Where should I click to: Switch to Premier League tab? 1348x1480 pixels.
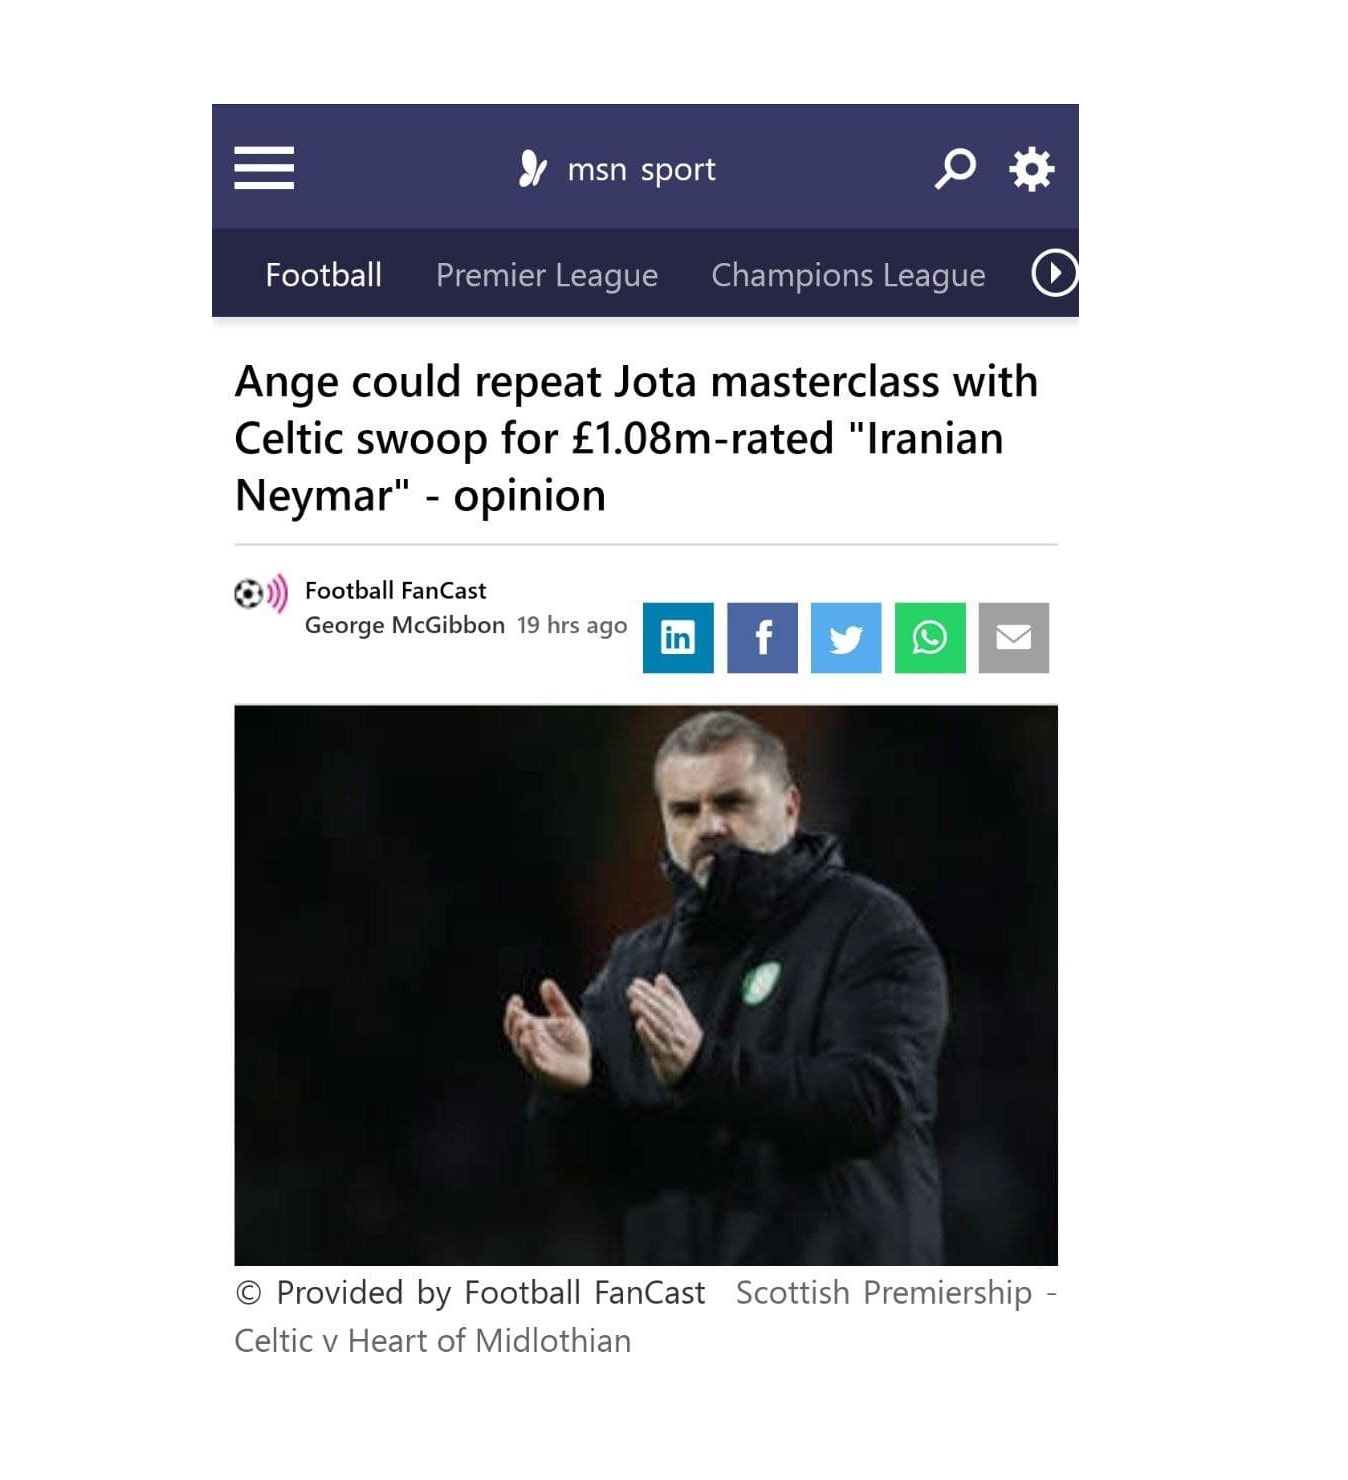click(547, 275)
